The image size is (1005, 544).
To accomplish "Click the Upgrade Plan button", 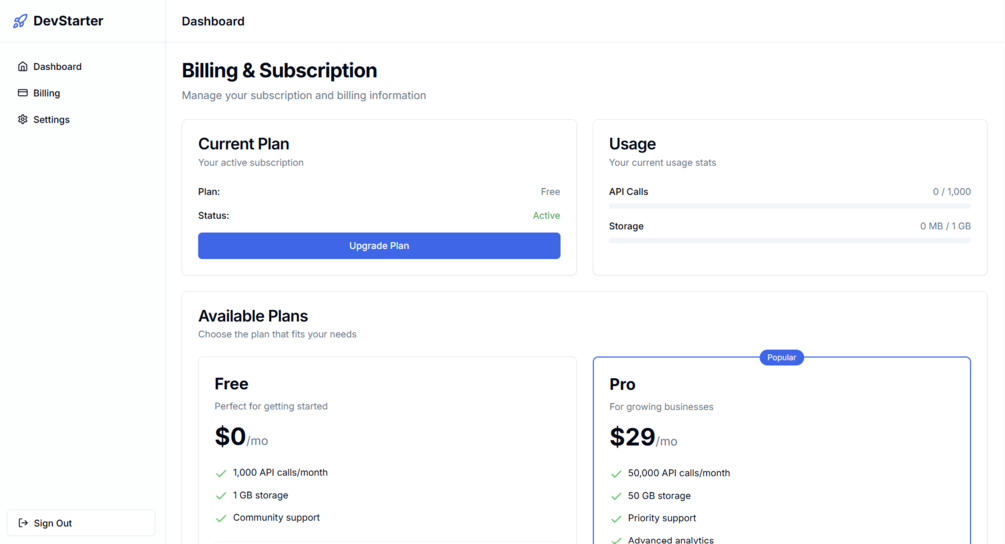I will point(379,245).
